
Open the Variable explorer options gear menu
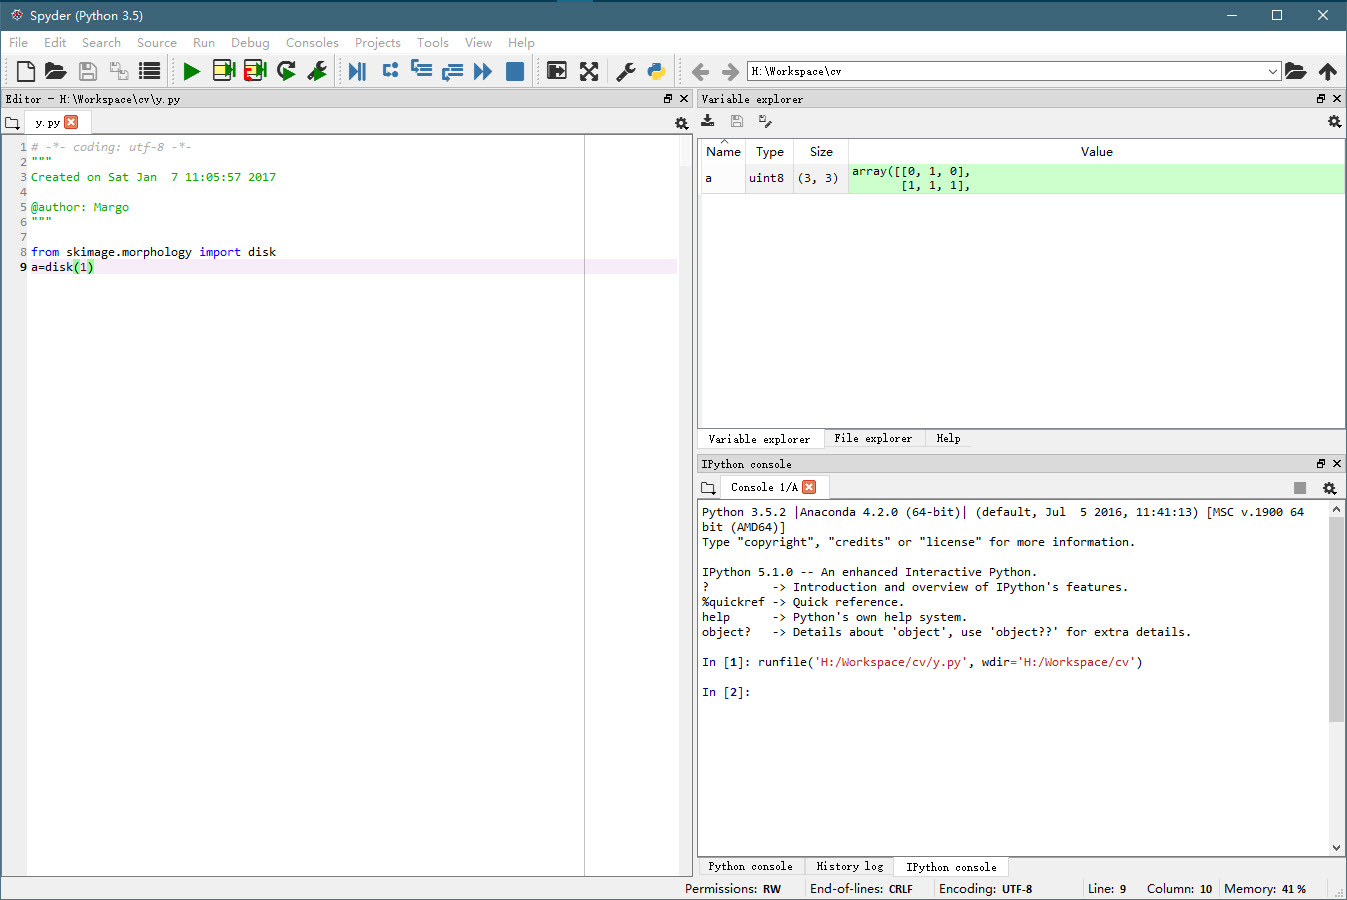pos(1334,121)
